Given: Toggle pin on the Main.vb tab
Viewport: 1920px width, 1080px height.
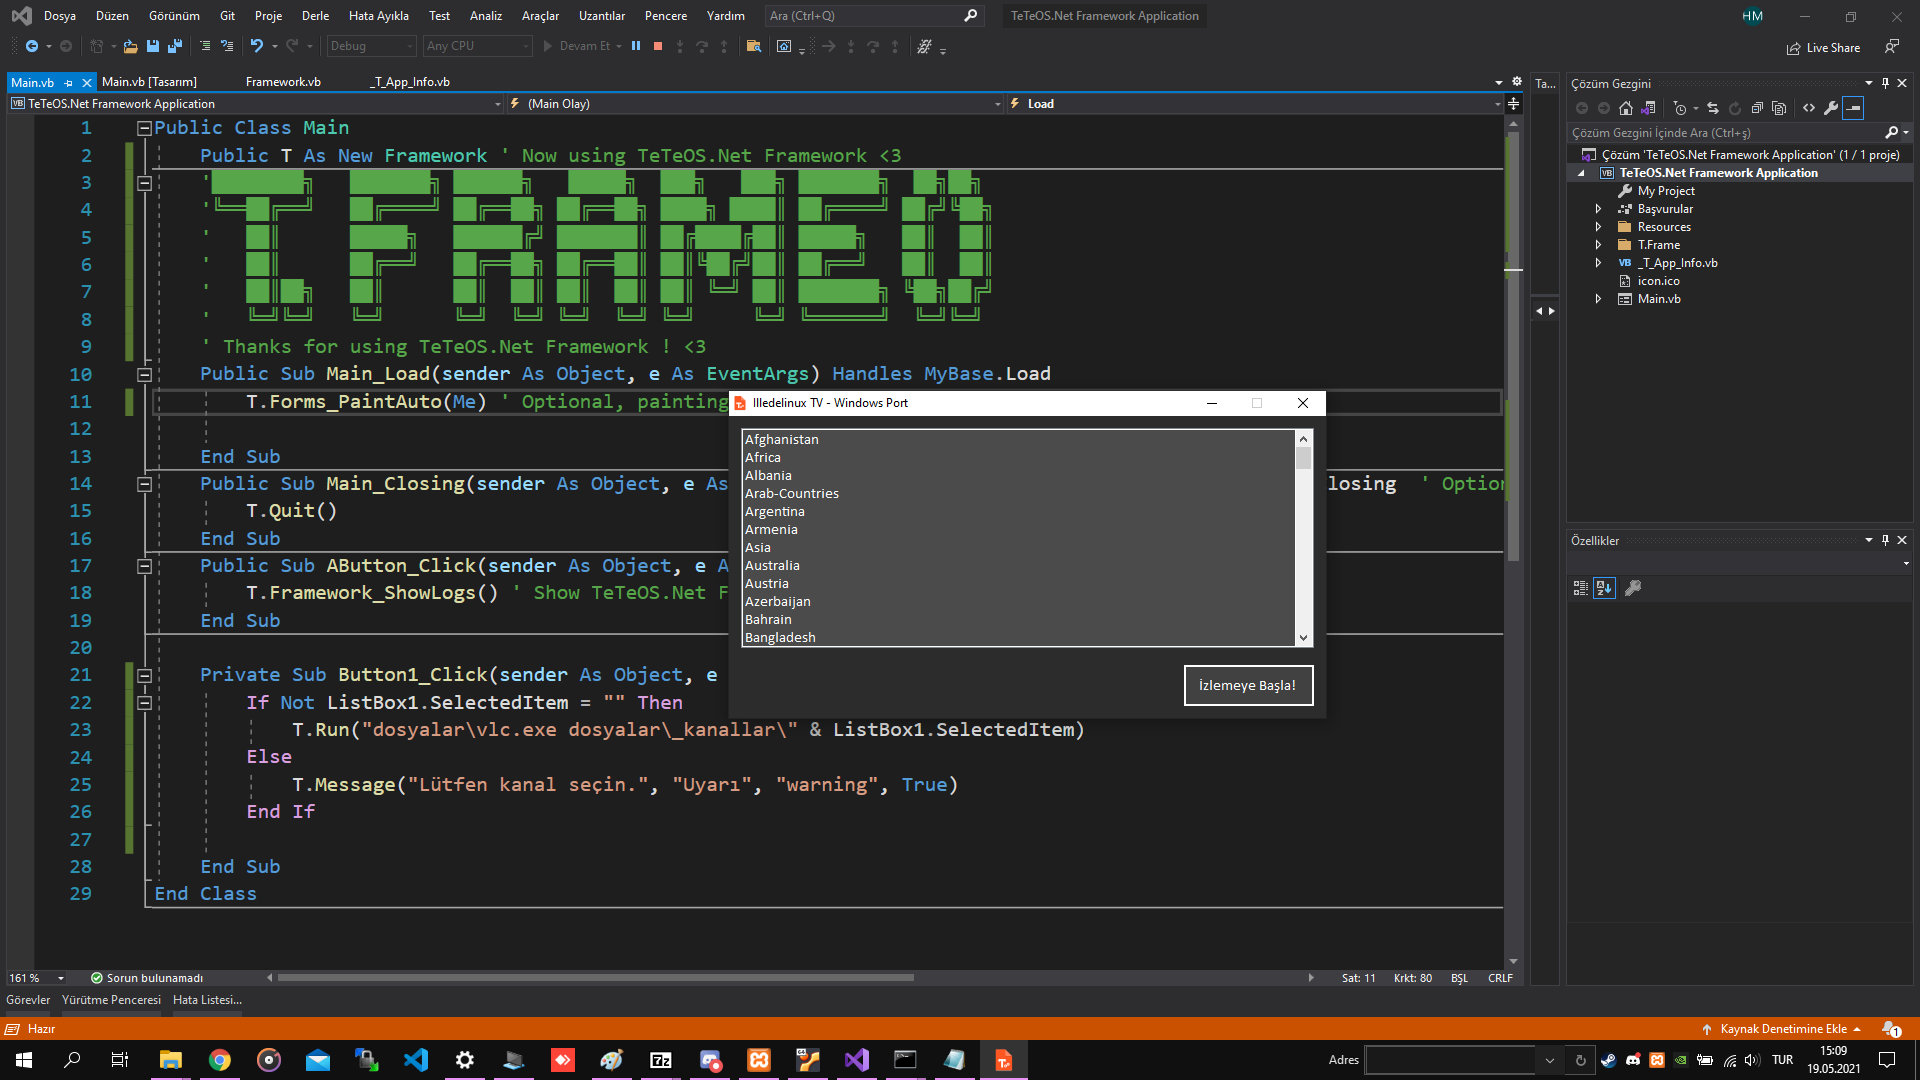Looking at the screenshot, I should (68, 83).
